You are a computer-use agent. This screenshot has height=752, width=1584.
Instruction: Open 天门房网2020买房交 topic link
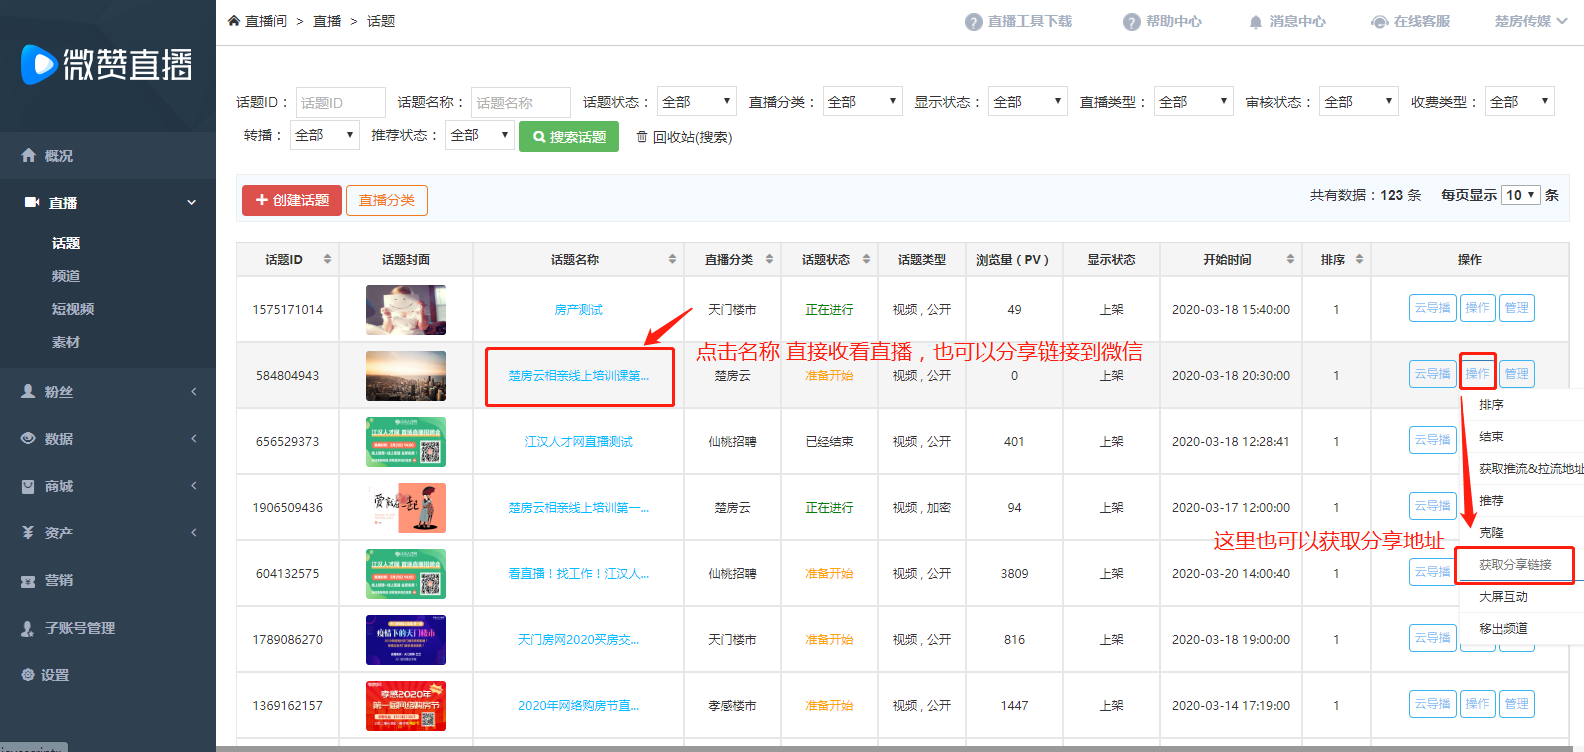coord(579,640)
